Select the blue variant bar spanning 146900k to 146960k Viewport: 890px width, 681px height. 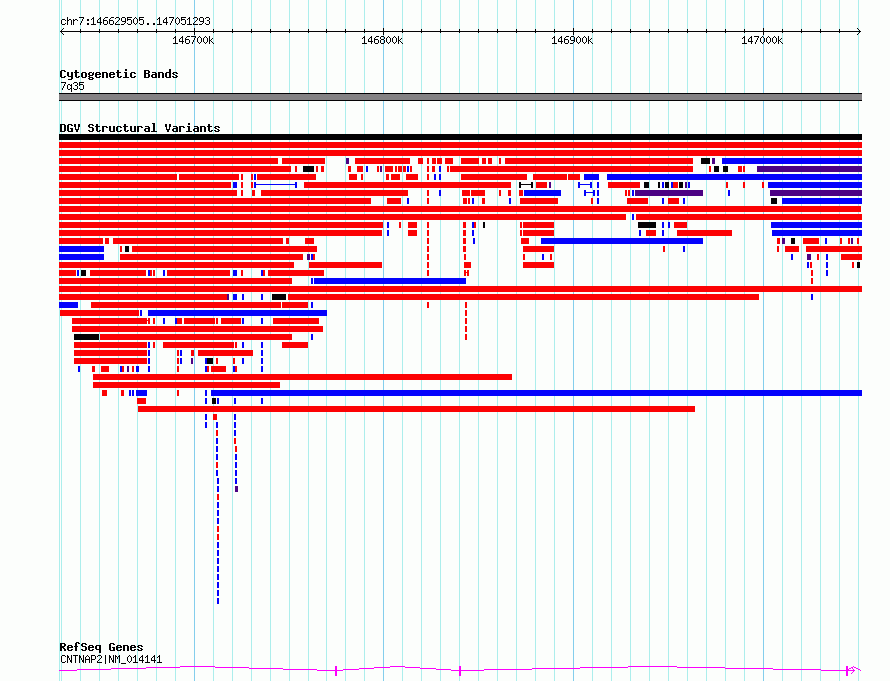click(x=622, y=241)
